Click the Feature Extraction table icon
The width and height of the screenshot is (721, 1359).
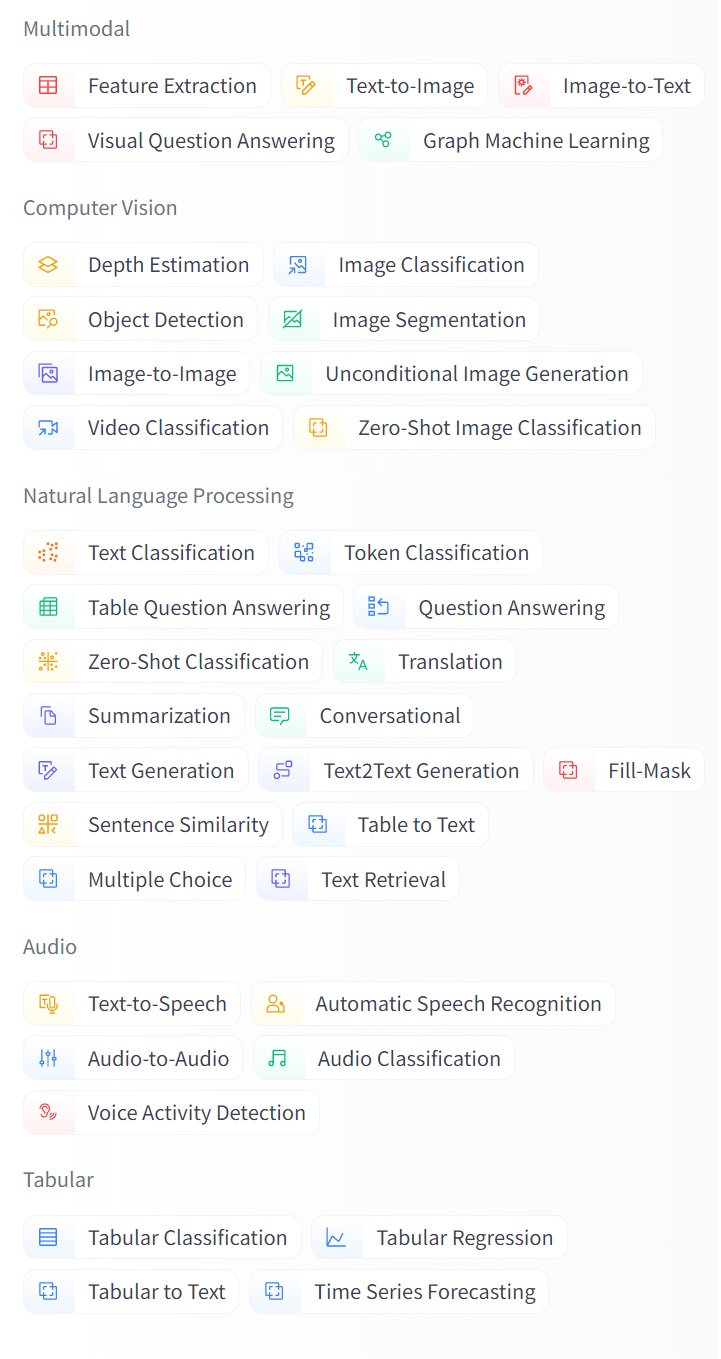tap(48, 86)
